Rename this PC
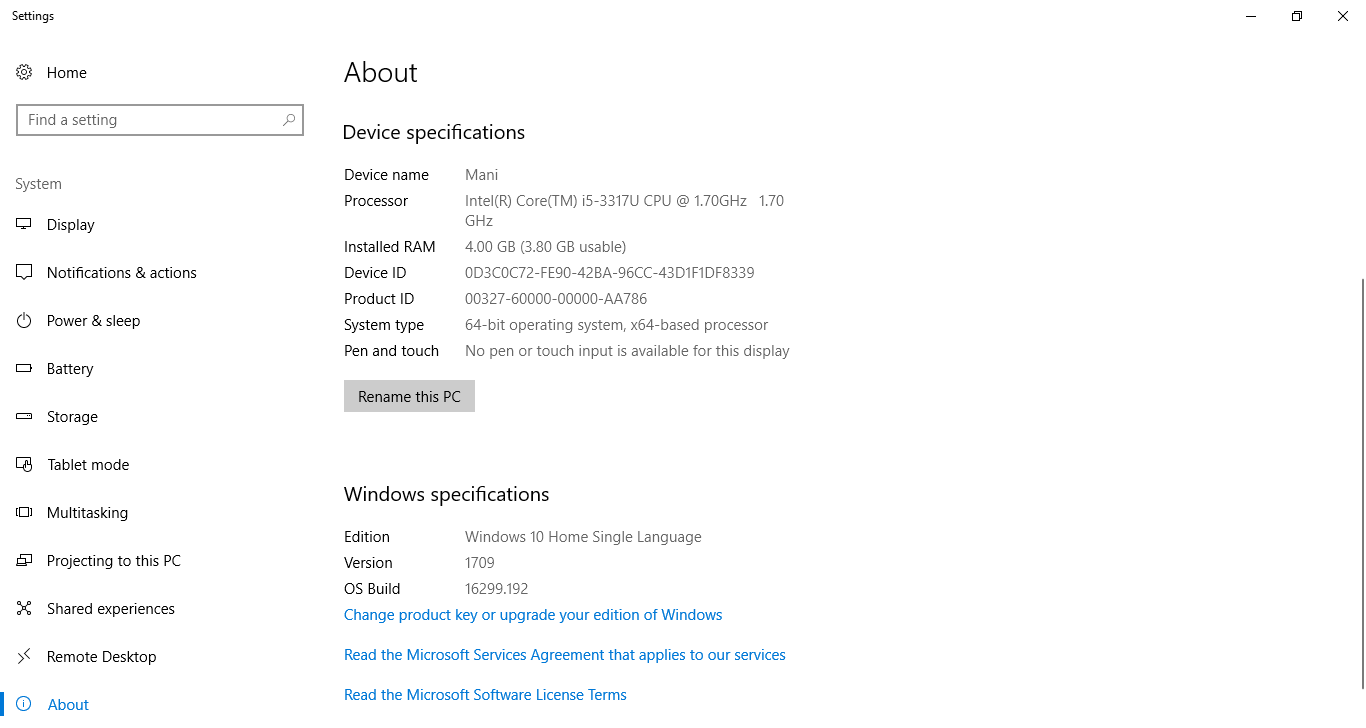1366x728 pixels. (409, 396)
